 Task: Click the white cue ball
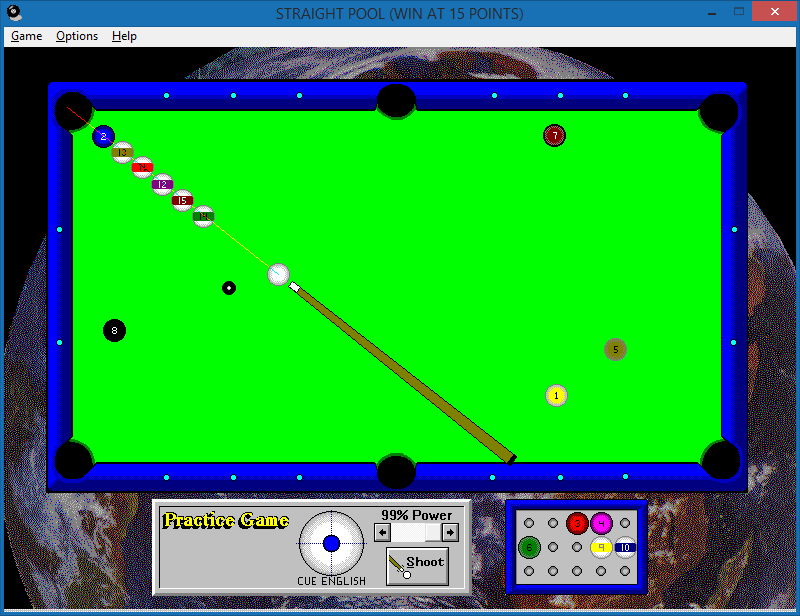click(x=279, y=275)
